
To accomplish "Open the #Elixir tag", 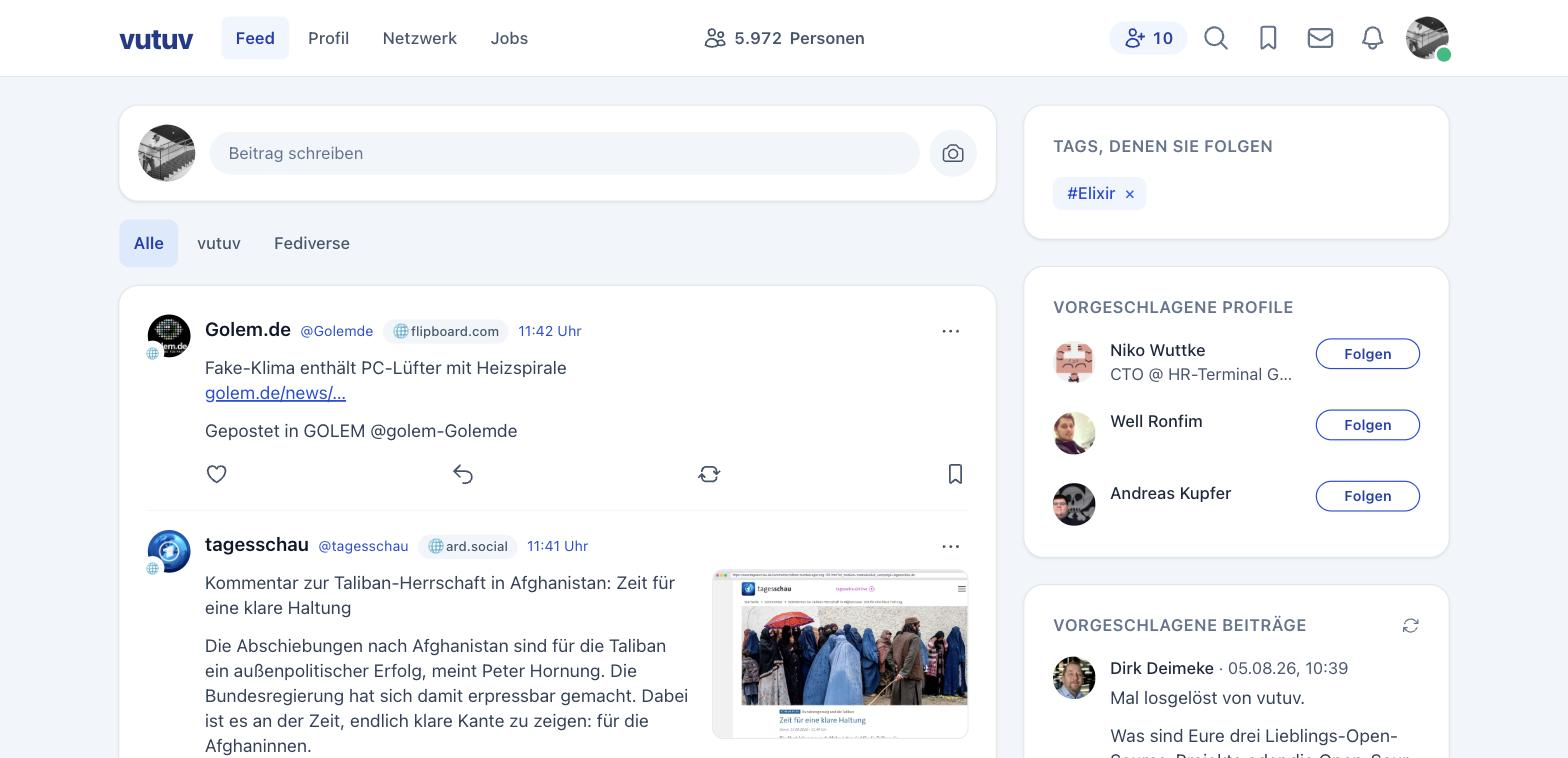I will pos(1091,194).
